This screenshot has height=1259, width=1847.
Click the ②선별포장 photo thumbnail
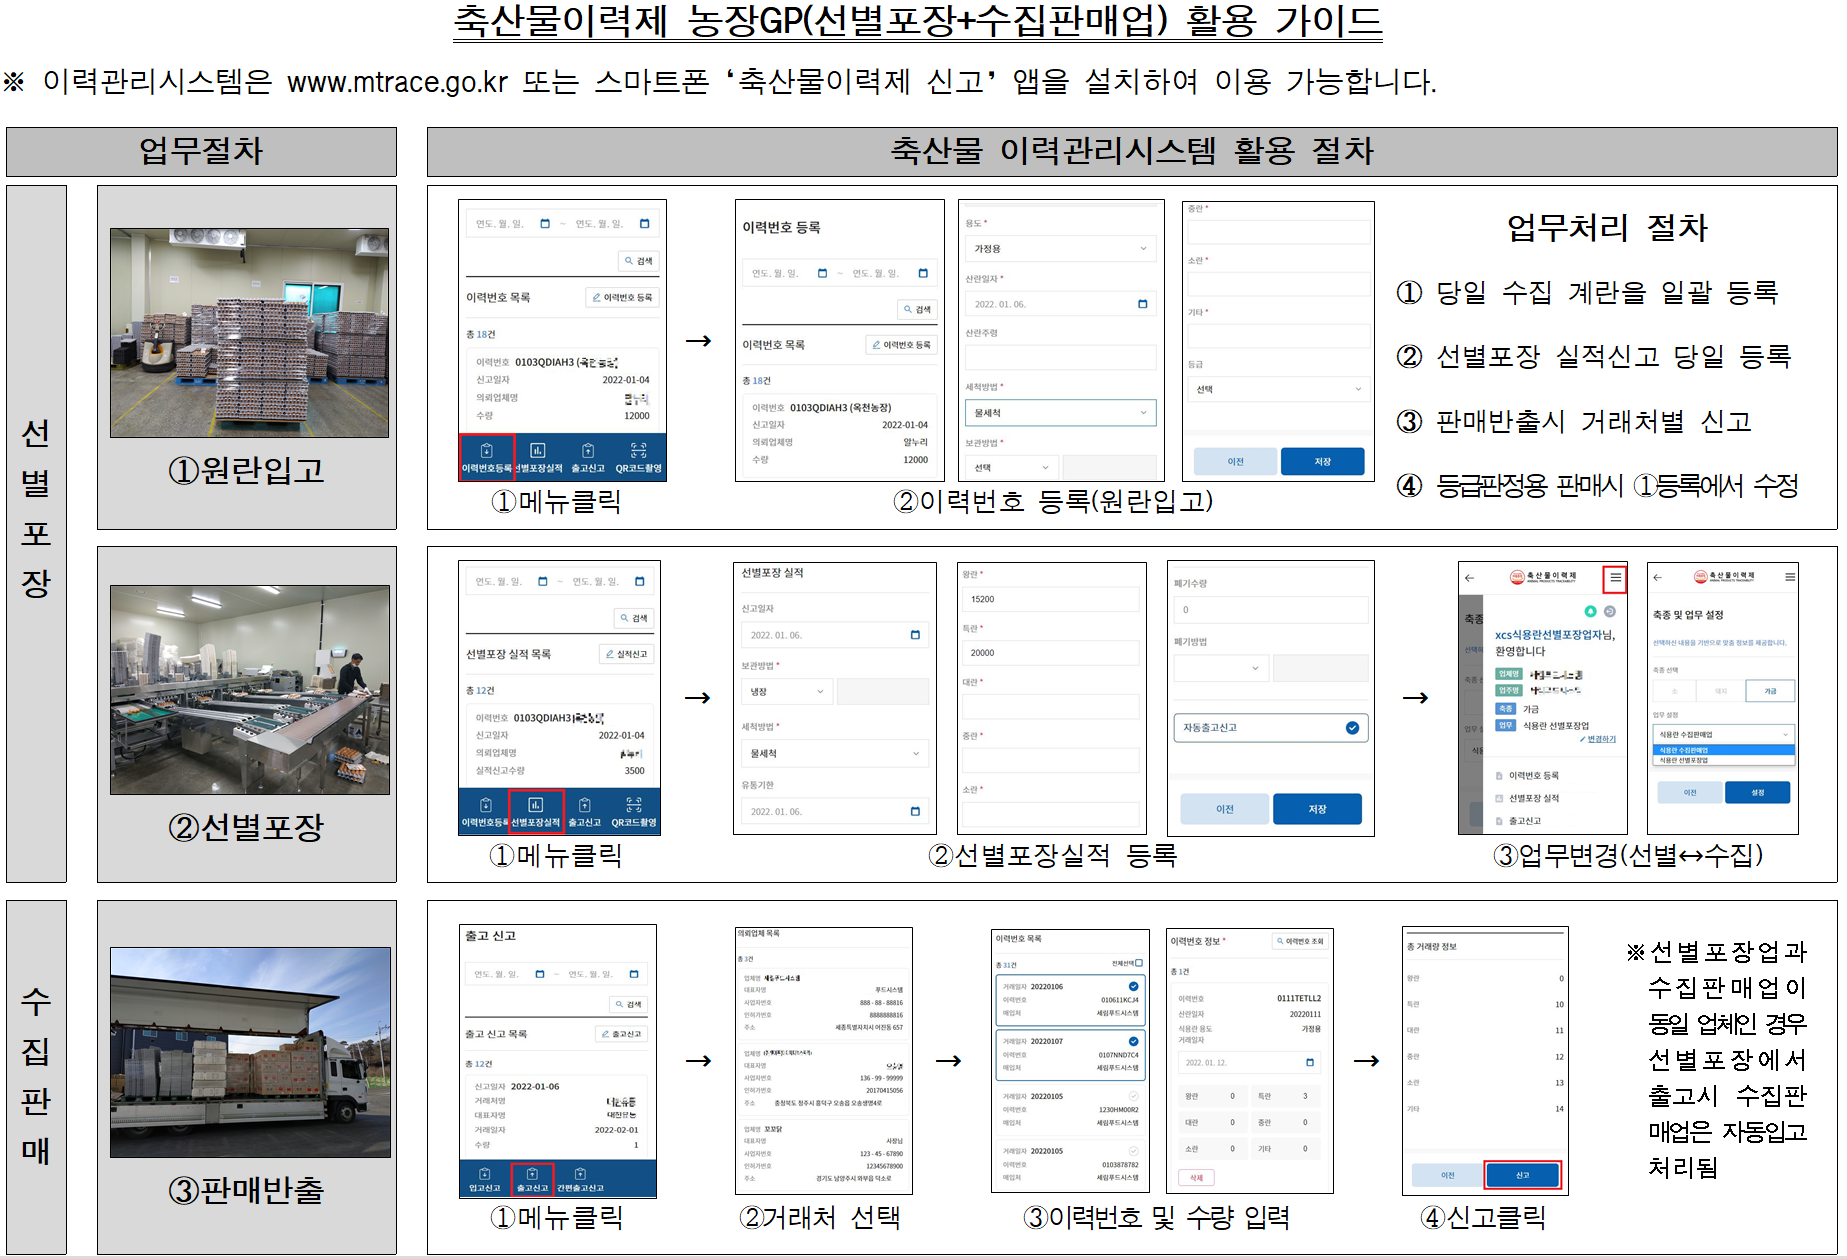(x=250, y=690)
